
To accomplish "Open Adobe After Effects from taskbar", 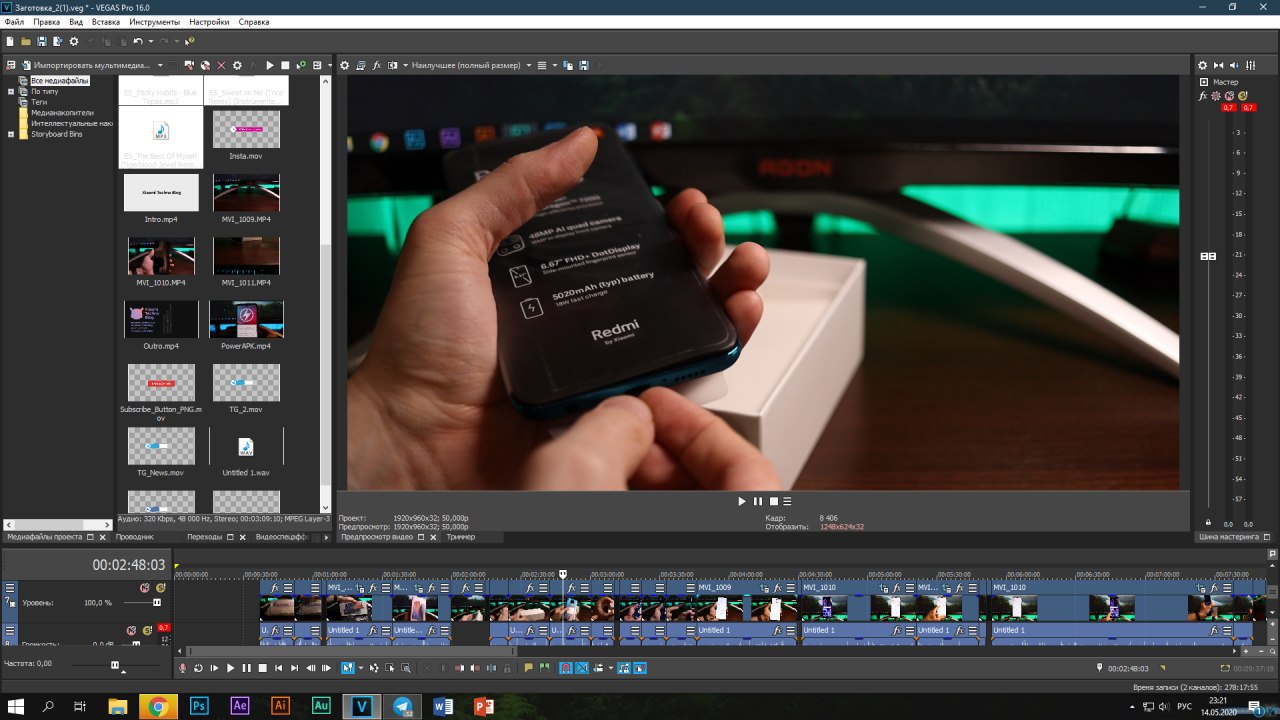I will click(239, 706).
